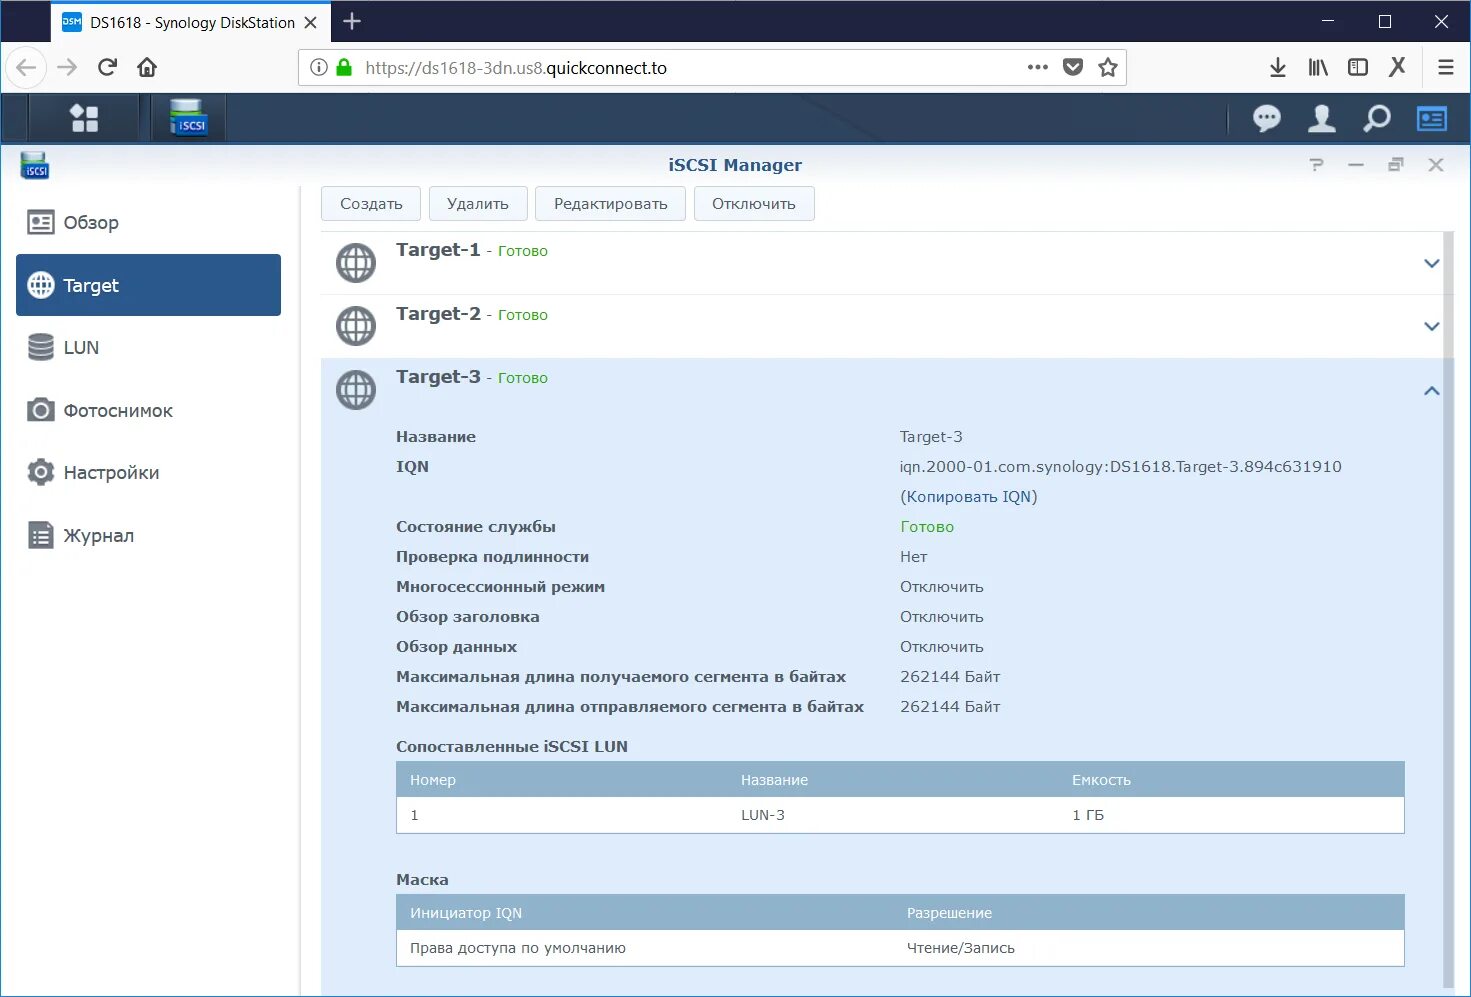Open a new browser tab
The height and width of the screenshot is (997, 1471).
click(352, 21)
